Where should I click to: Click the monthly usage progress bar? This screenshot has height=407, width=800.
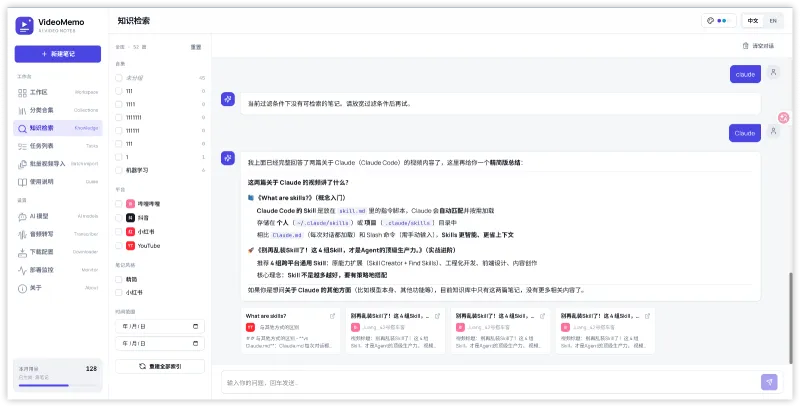57,385
